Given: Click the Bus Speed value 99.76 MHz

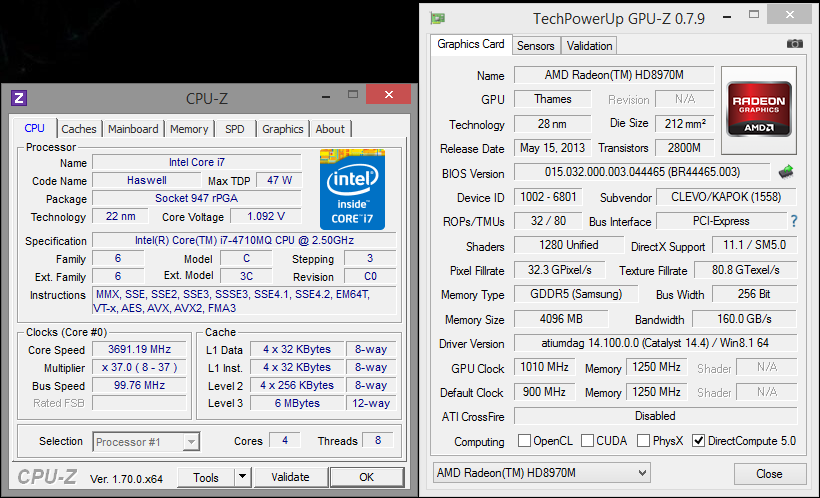Looking at the screenshot, I should point(139,385).
